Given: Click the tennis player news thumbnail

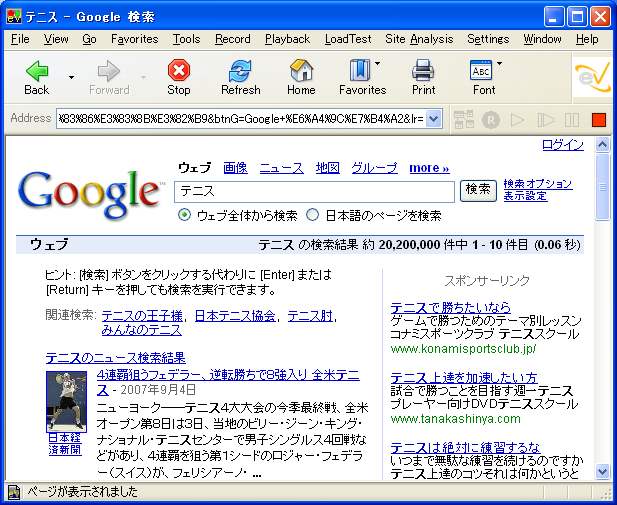Looking at the screenshot, I should tap(66, 401).
